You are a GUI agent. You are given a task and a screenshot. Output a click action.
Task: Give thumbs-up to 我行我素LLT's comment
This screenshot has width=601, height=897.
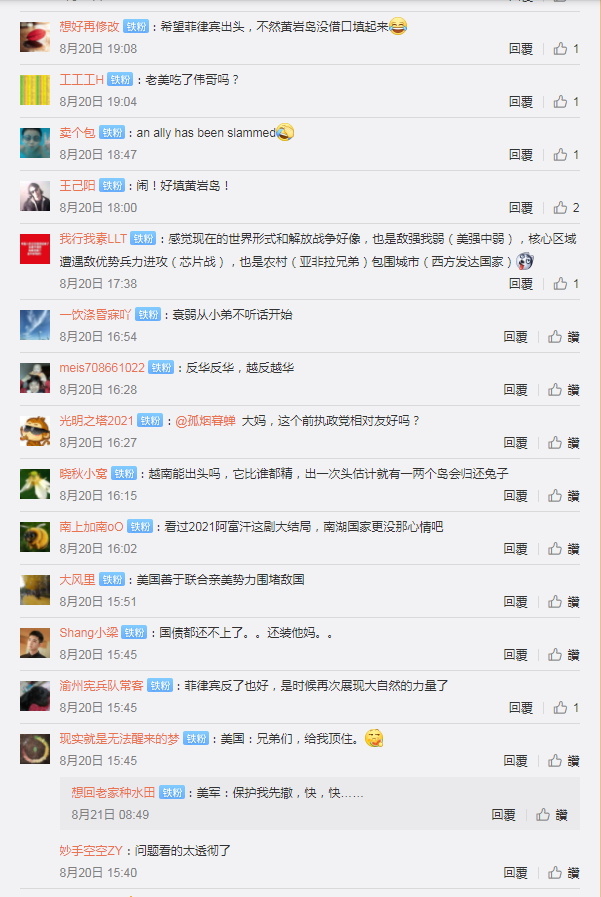(566, 284)
